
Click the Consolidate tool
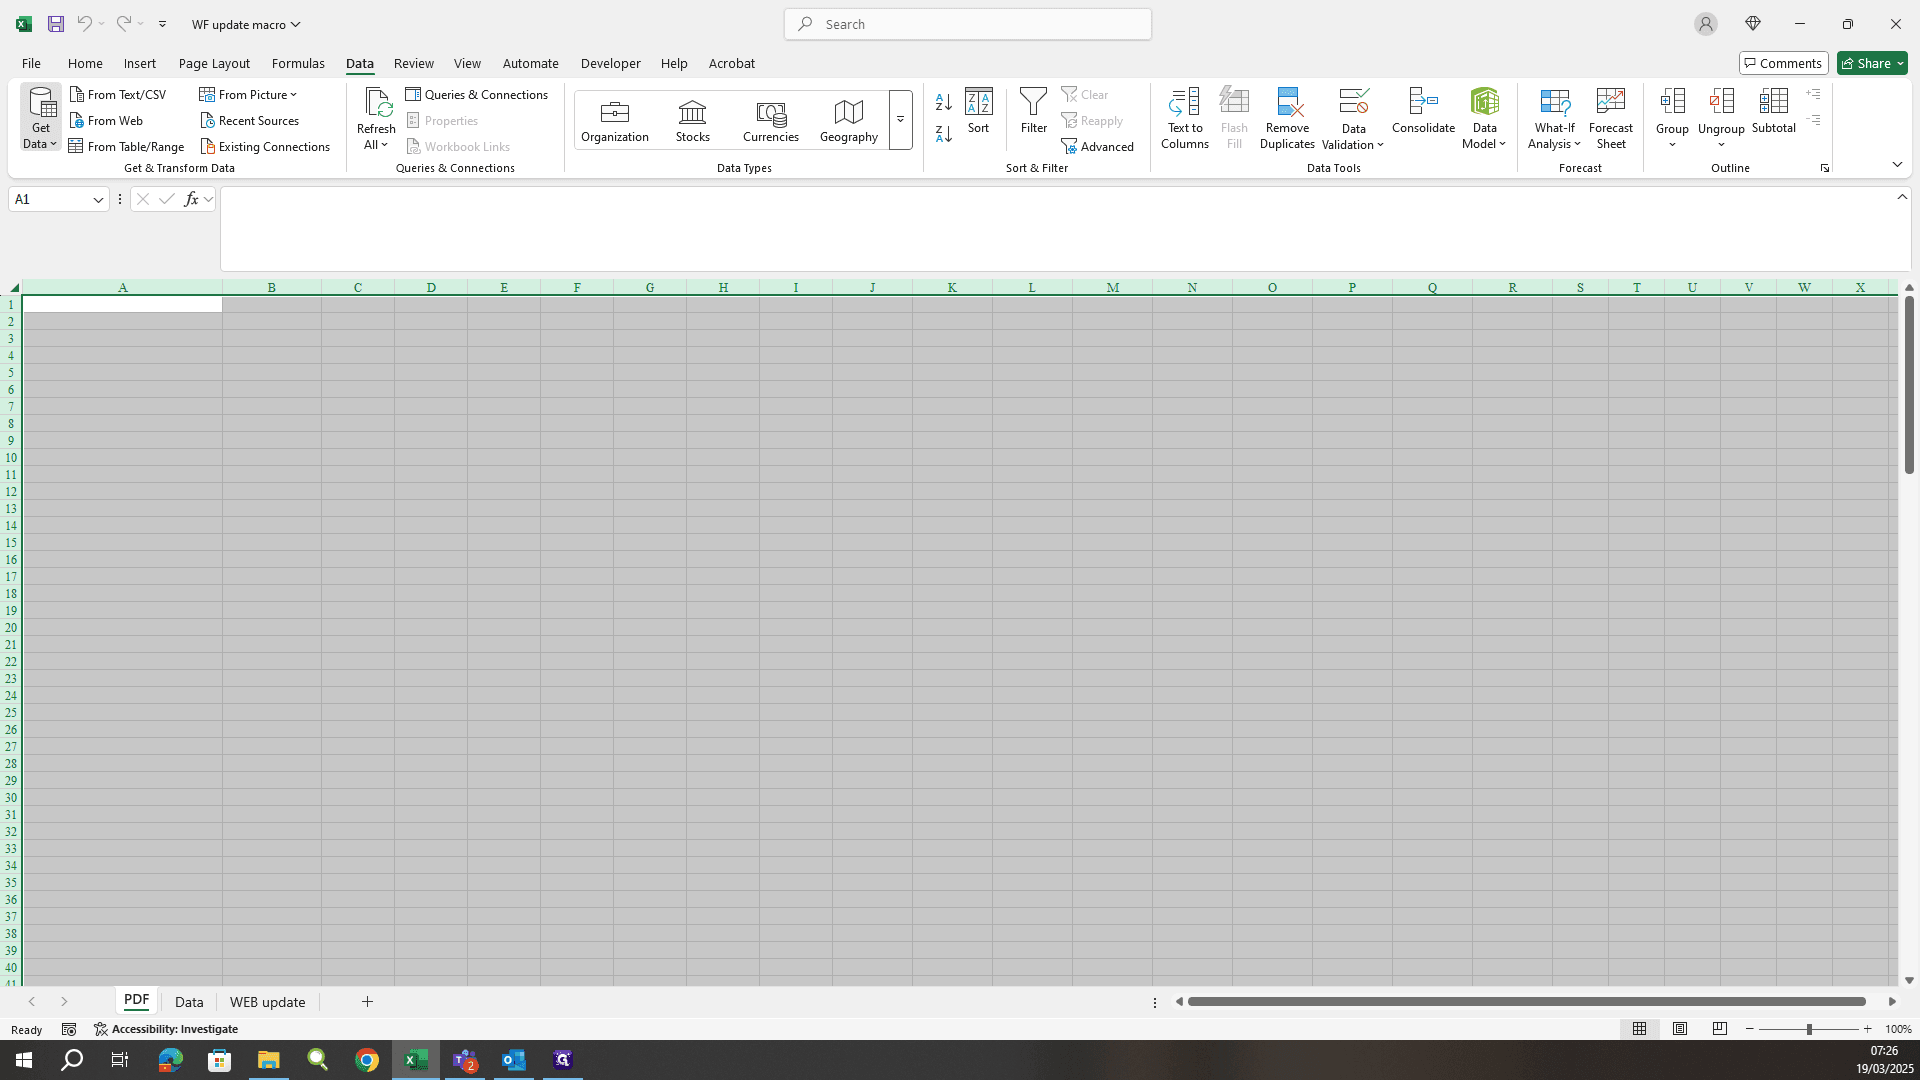pyautogui.click(x=1423, y=111)
